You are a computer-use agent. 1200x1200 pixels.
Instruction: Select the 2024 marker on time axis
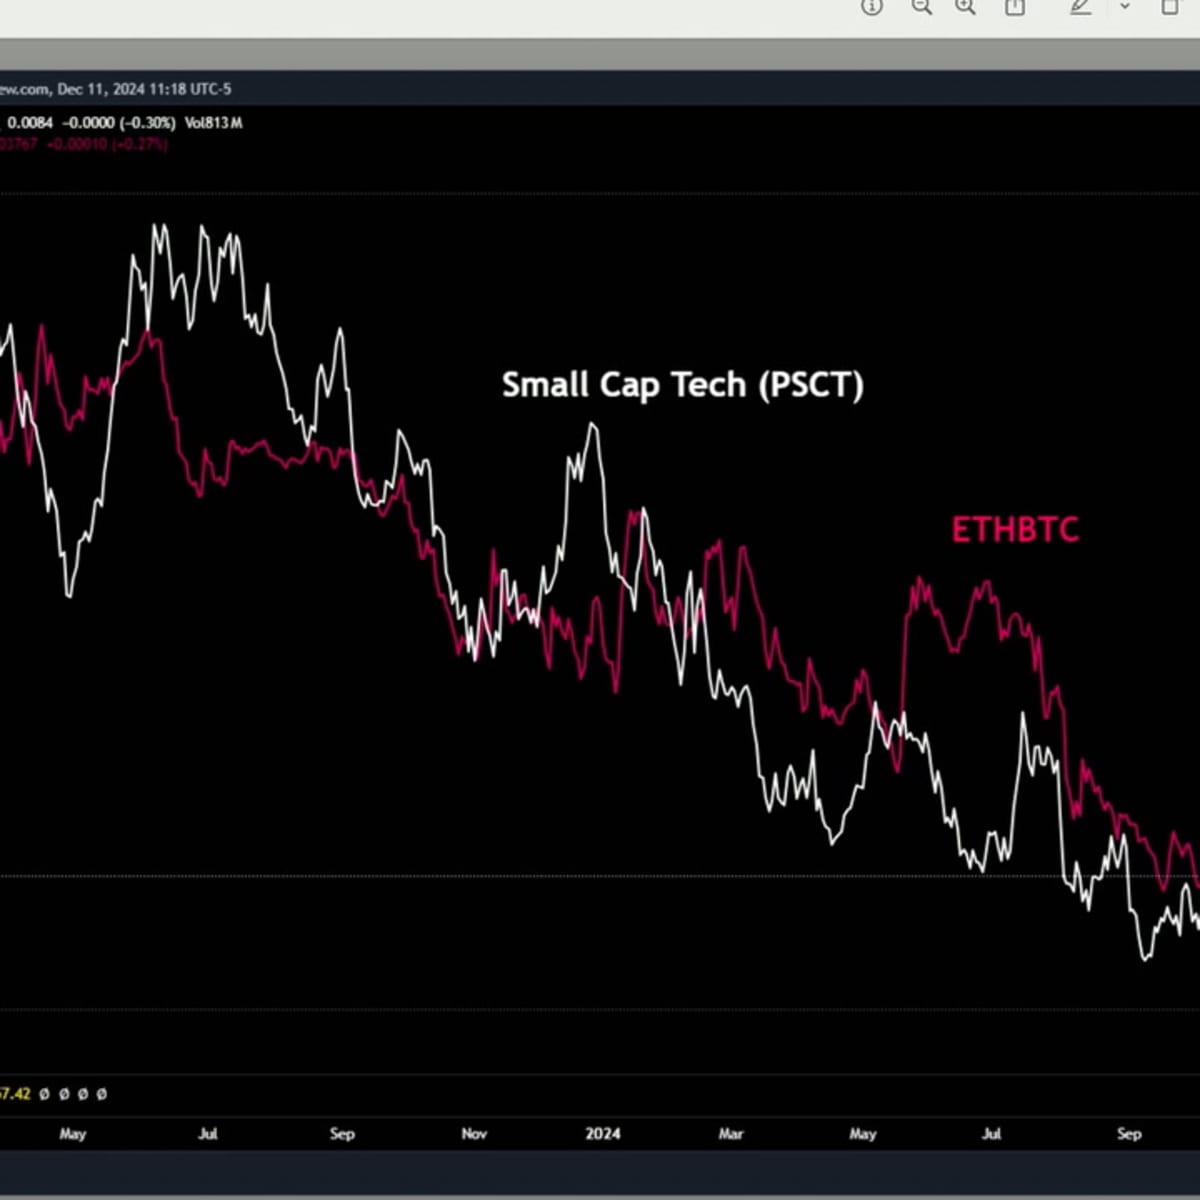602,1133
